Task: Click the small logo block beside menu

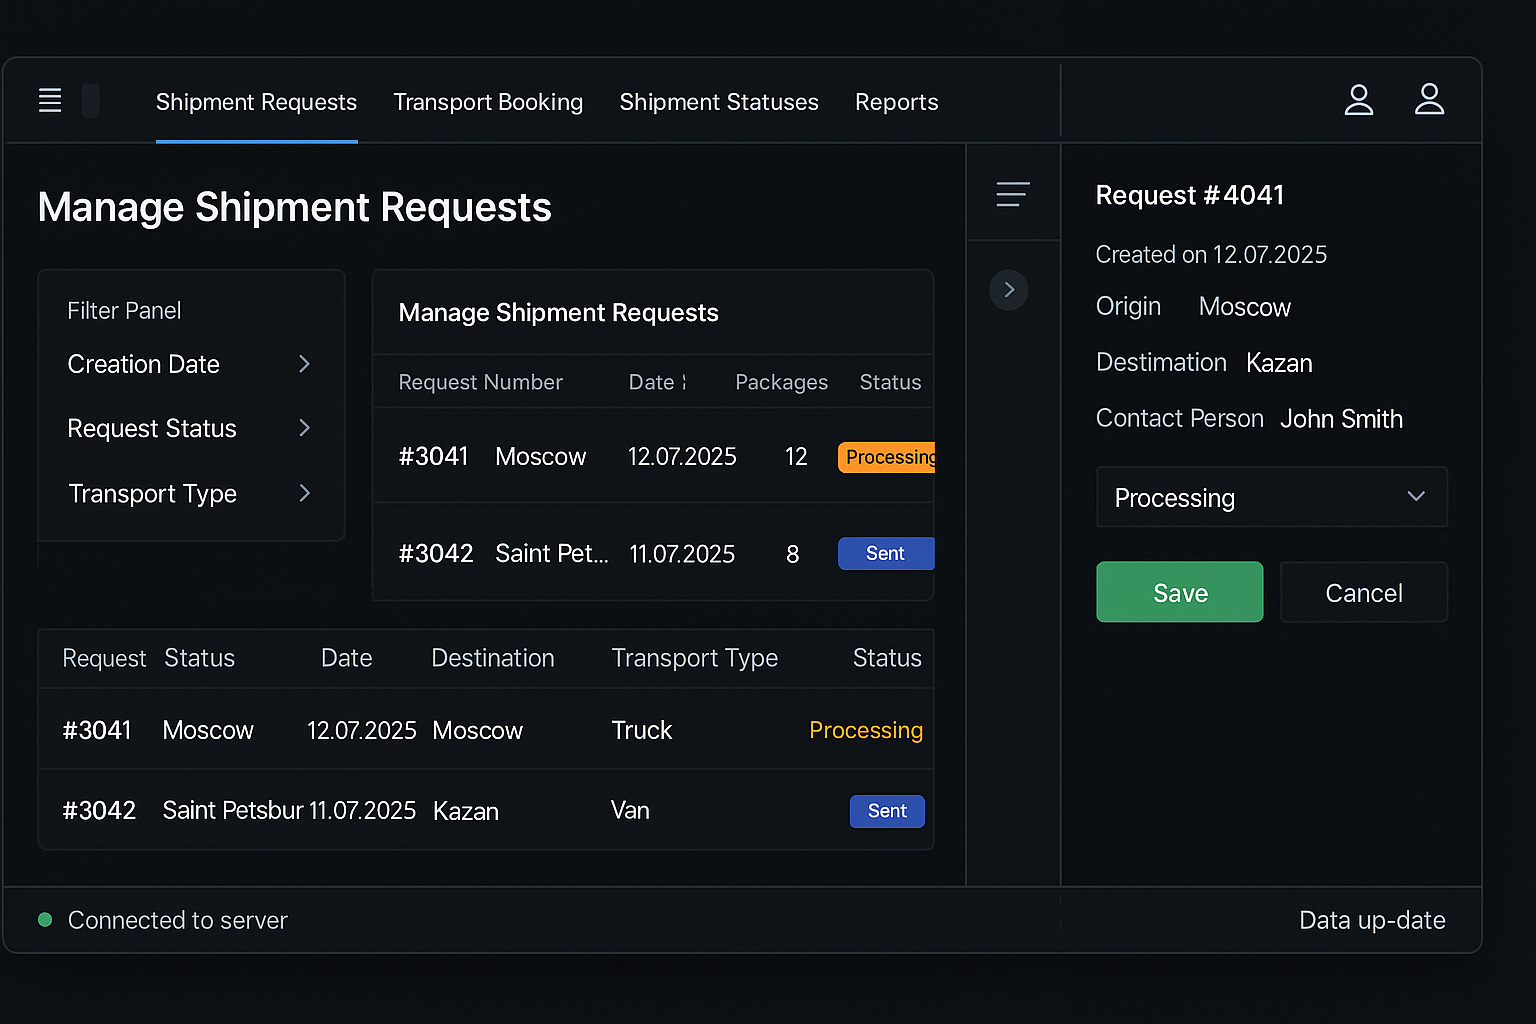Action: point(91,101)
